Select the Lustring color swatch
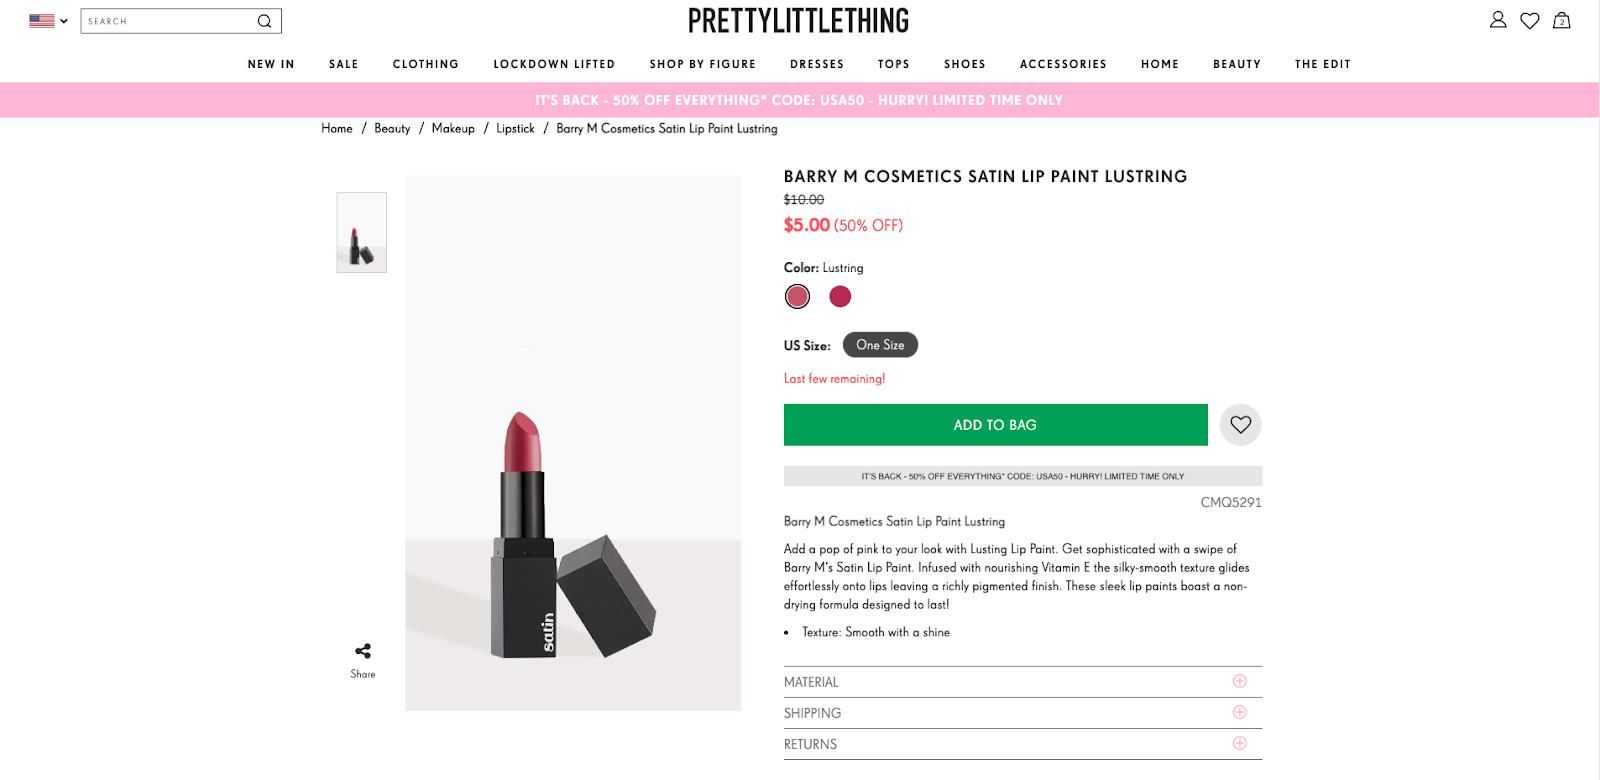This screenshot has width=1600, height=780. click(x=797, y=296)
